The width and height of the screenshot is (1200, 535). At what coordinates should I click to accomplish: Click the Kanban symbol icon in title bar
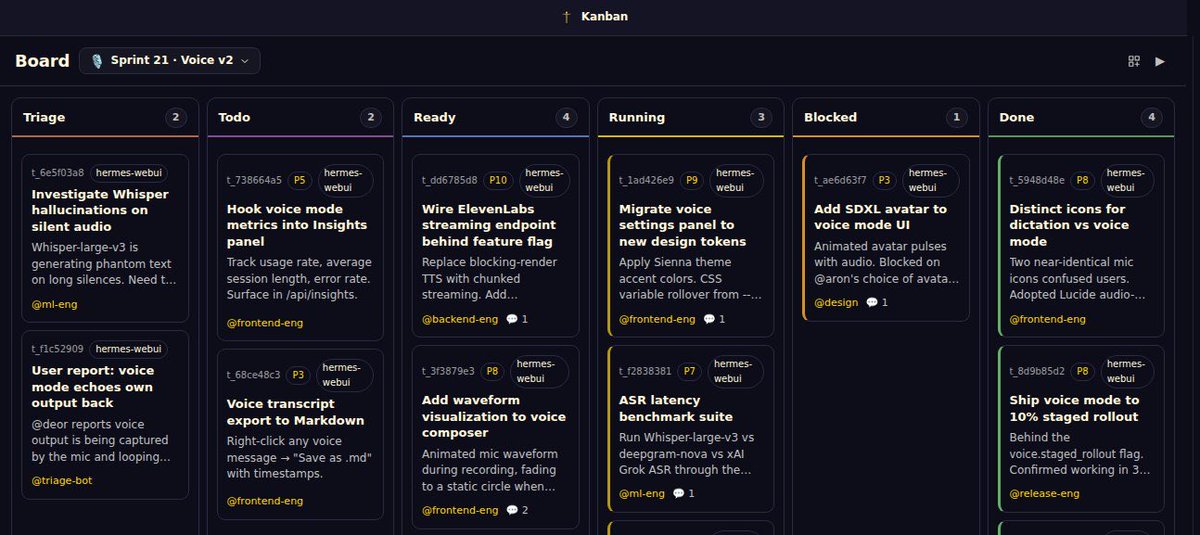[x=567, y=17]
